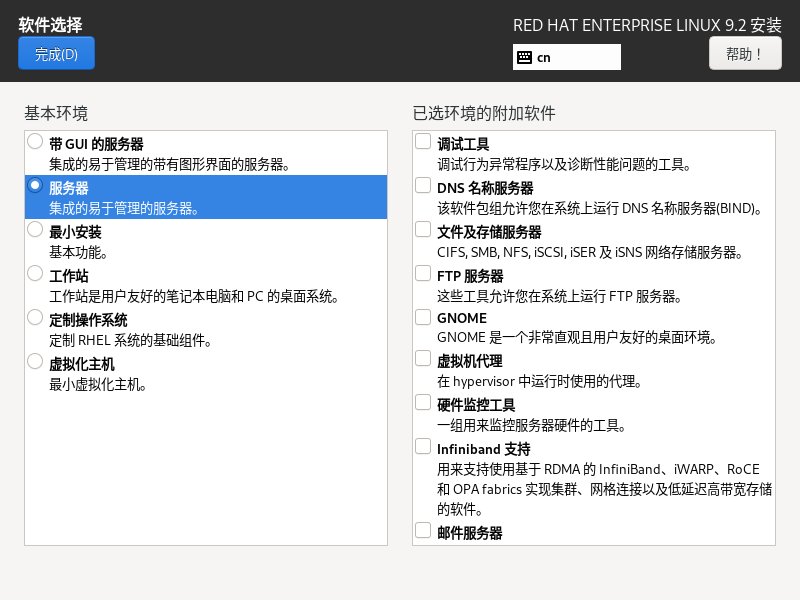Tick Infiniband 支持 checkbox

[424, 447]
